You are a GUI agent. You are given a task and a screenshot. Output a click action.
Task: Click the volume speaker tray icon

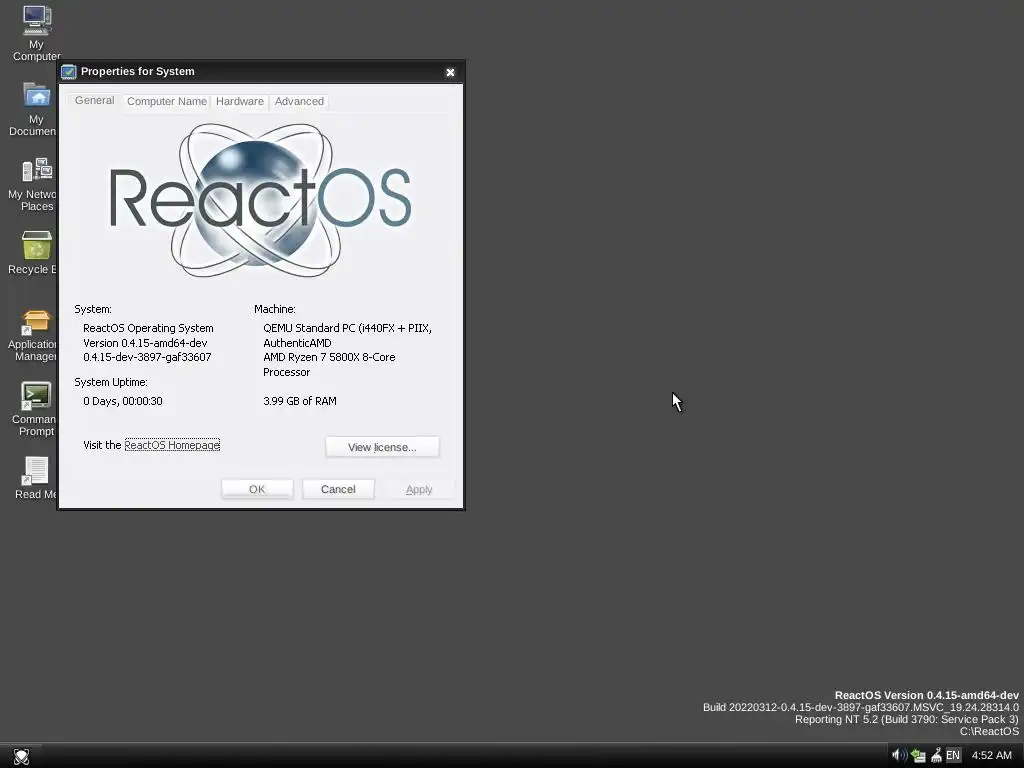[899, 756]
